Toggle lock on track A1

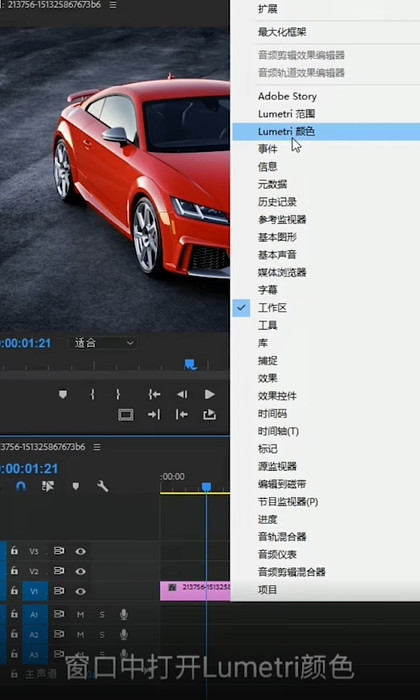[x=14, y=614]
